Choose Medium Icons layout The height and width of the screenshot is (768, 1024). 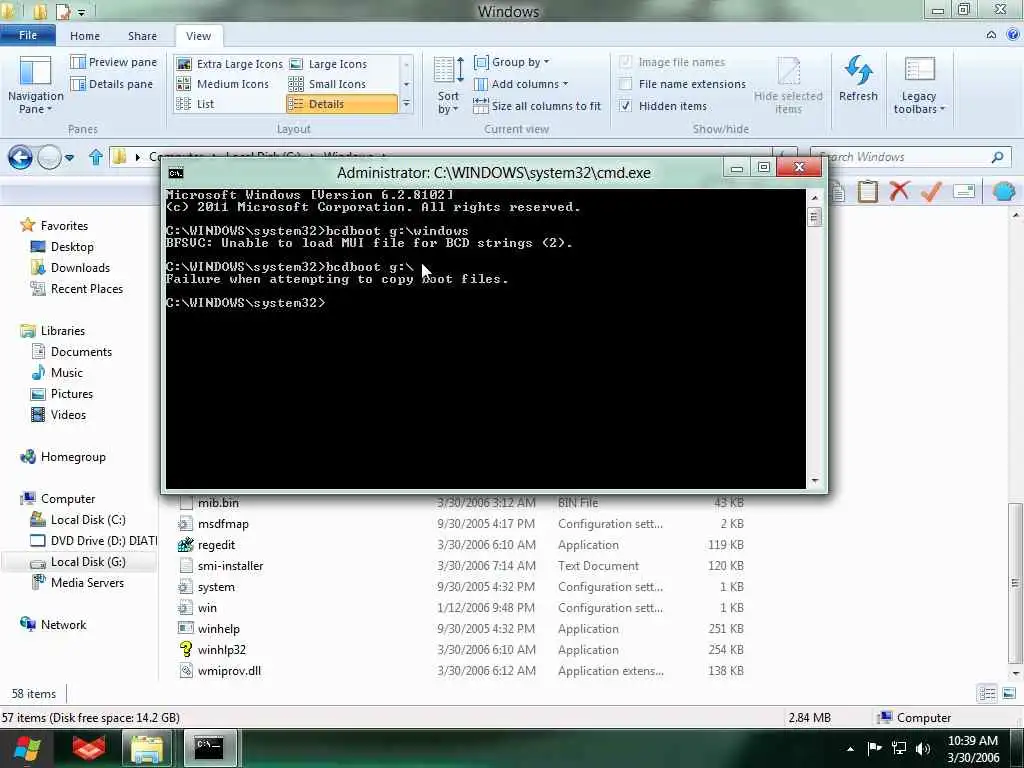pos(223,84)
